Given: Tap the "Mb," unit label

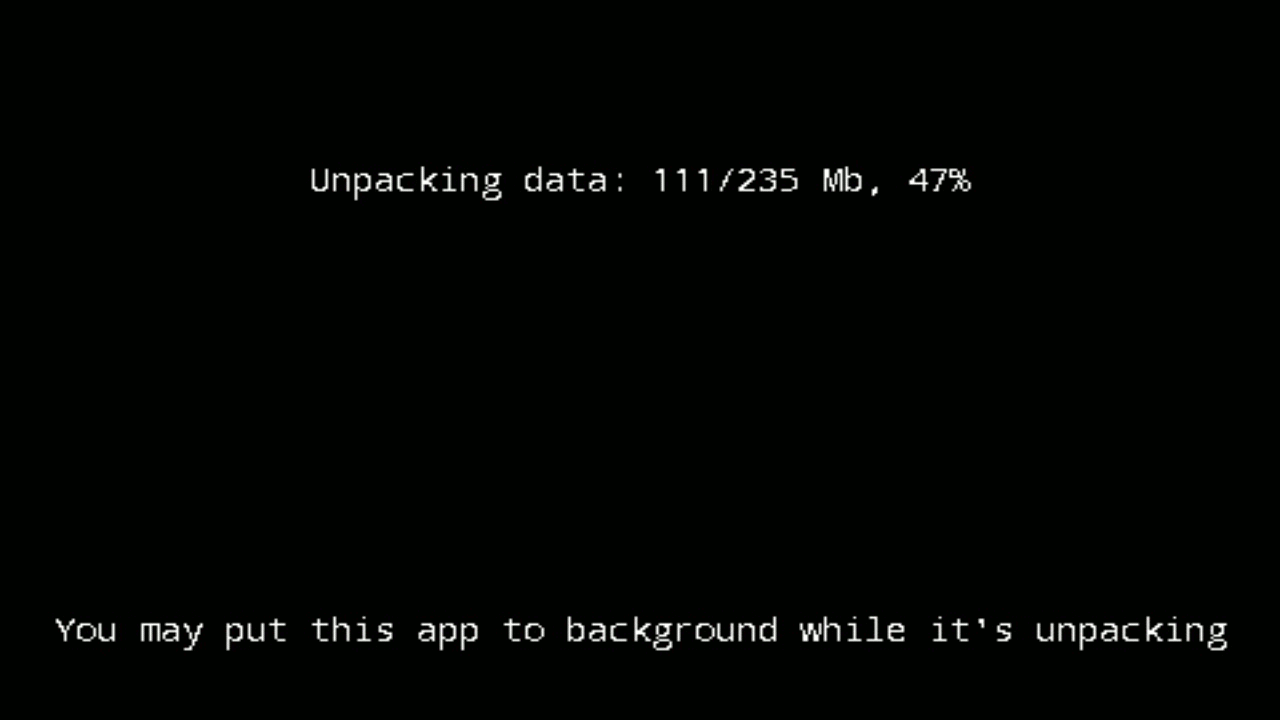Looking at the screenshot, I should coord(853,182).
